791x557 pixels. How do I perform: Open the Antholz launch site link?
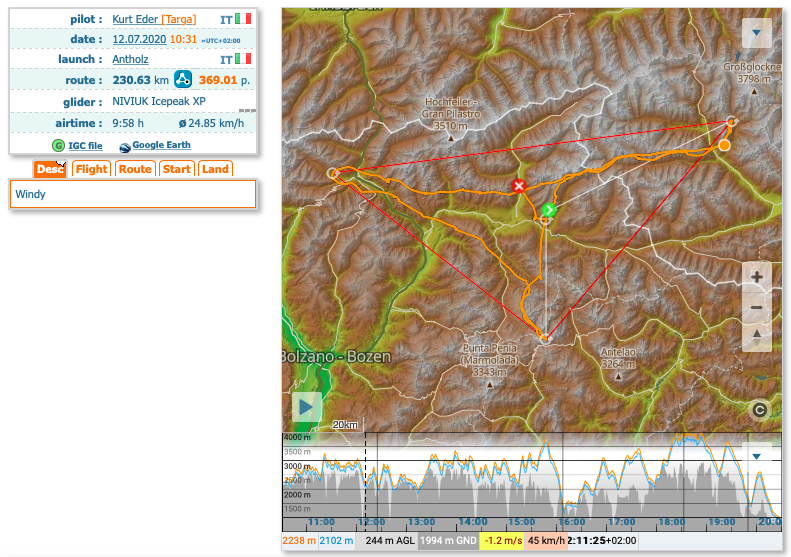pyautogui.click(x=132, y=59)
